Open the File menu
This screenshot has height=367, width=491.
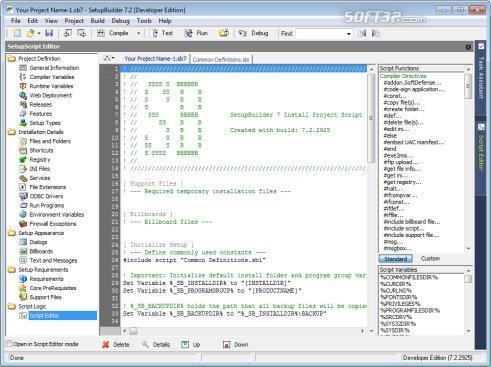(x=16, y=21)
